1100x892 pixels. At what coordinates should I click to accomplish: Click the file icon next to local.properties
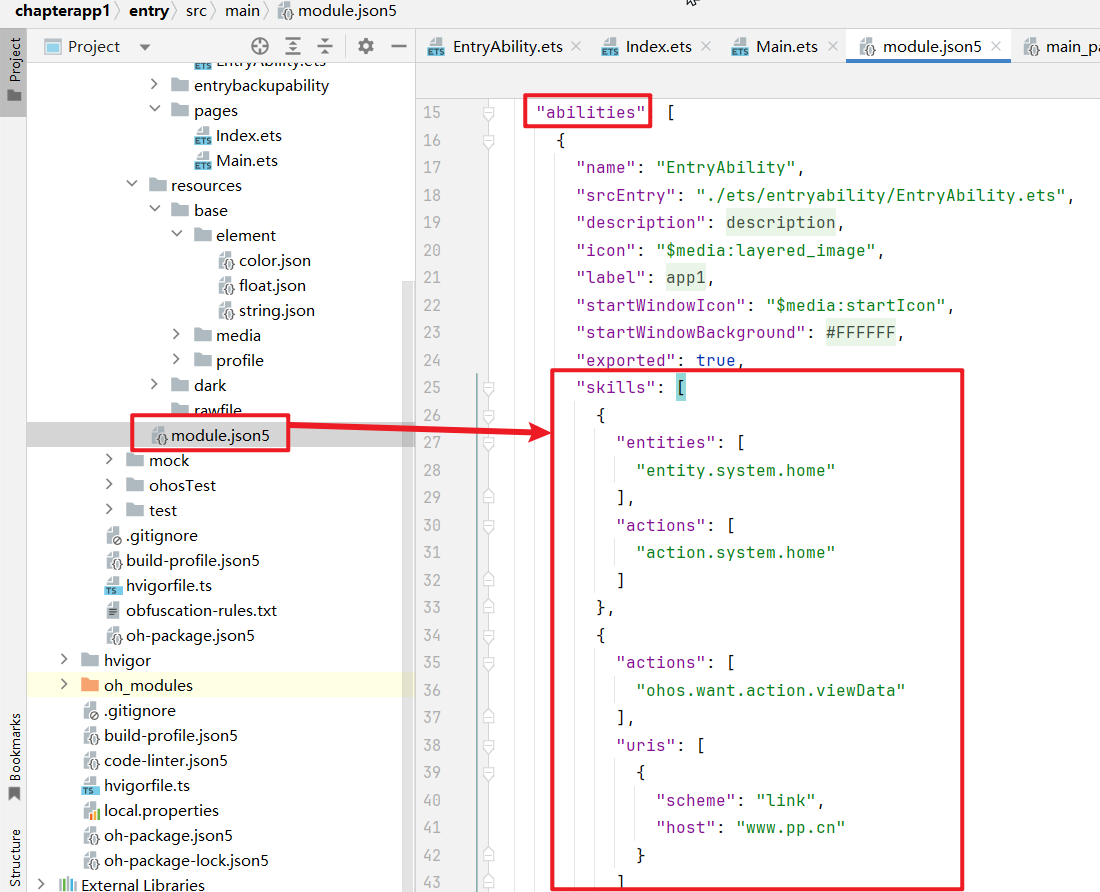(x=91, y=811)
